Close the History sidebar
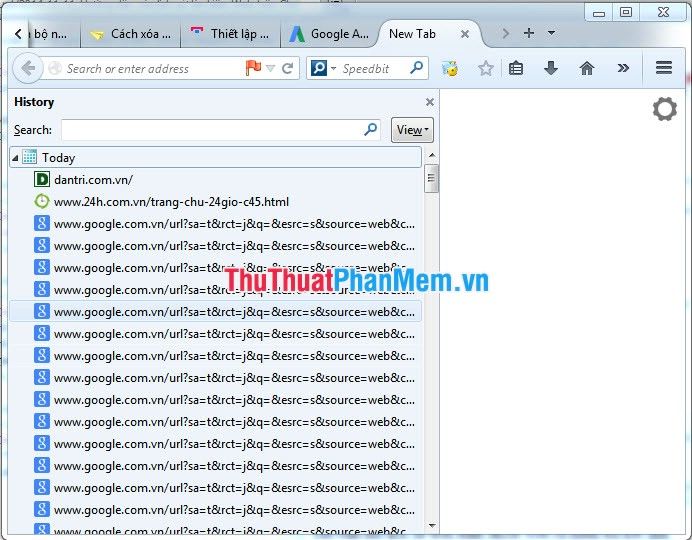 430,102
